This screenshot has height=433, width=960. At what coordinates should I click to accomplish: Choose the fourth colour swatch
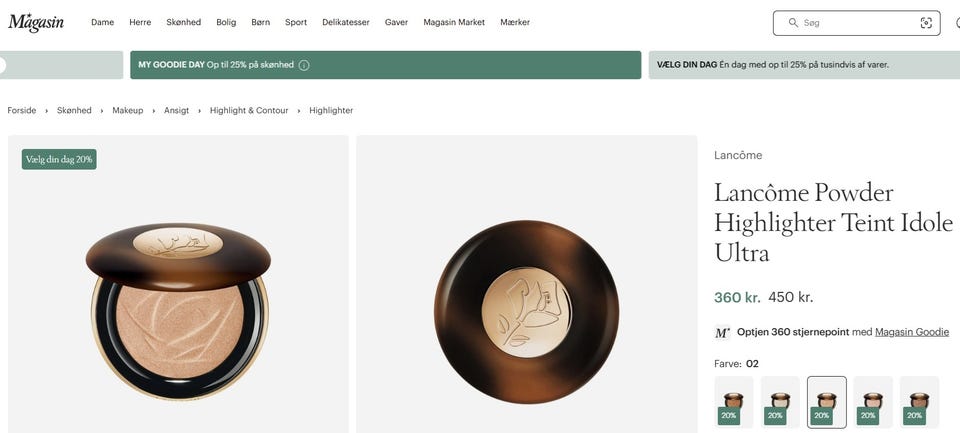(873, 401)
